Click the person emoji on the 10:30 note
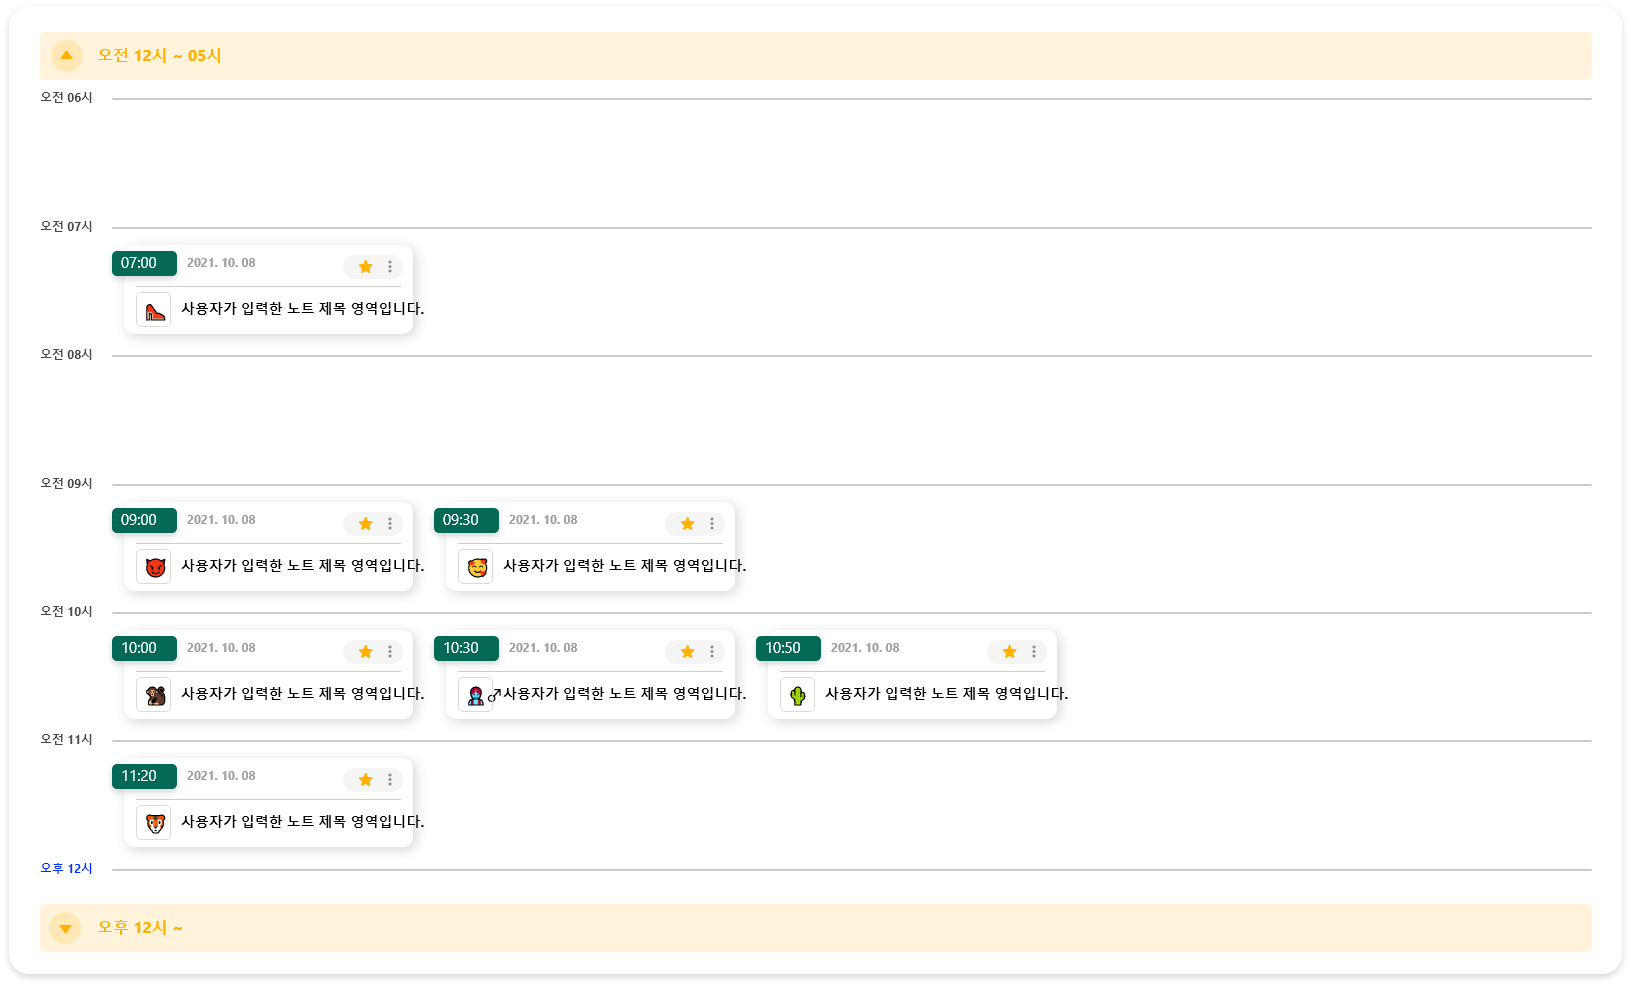This screenshot has height=986, width=1631. 476,695
